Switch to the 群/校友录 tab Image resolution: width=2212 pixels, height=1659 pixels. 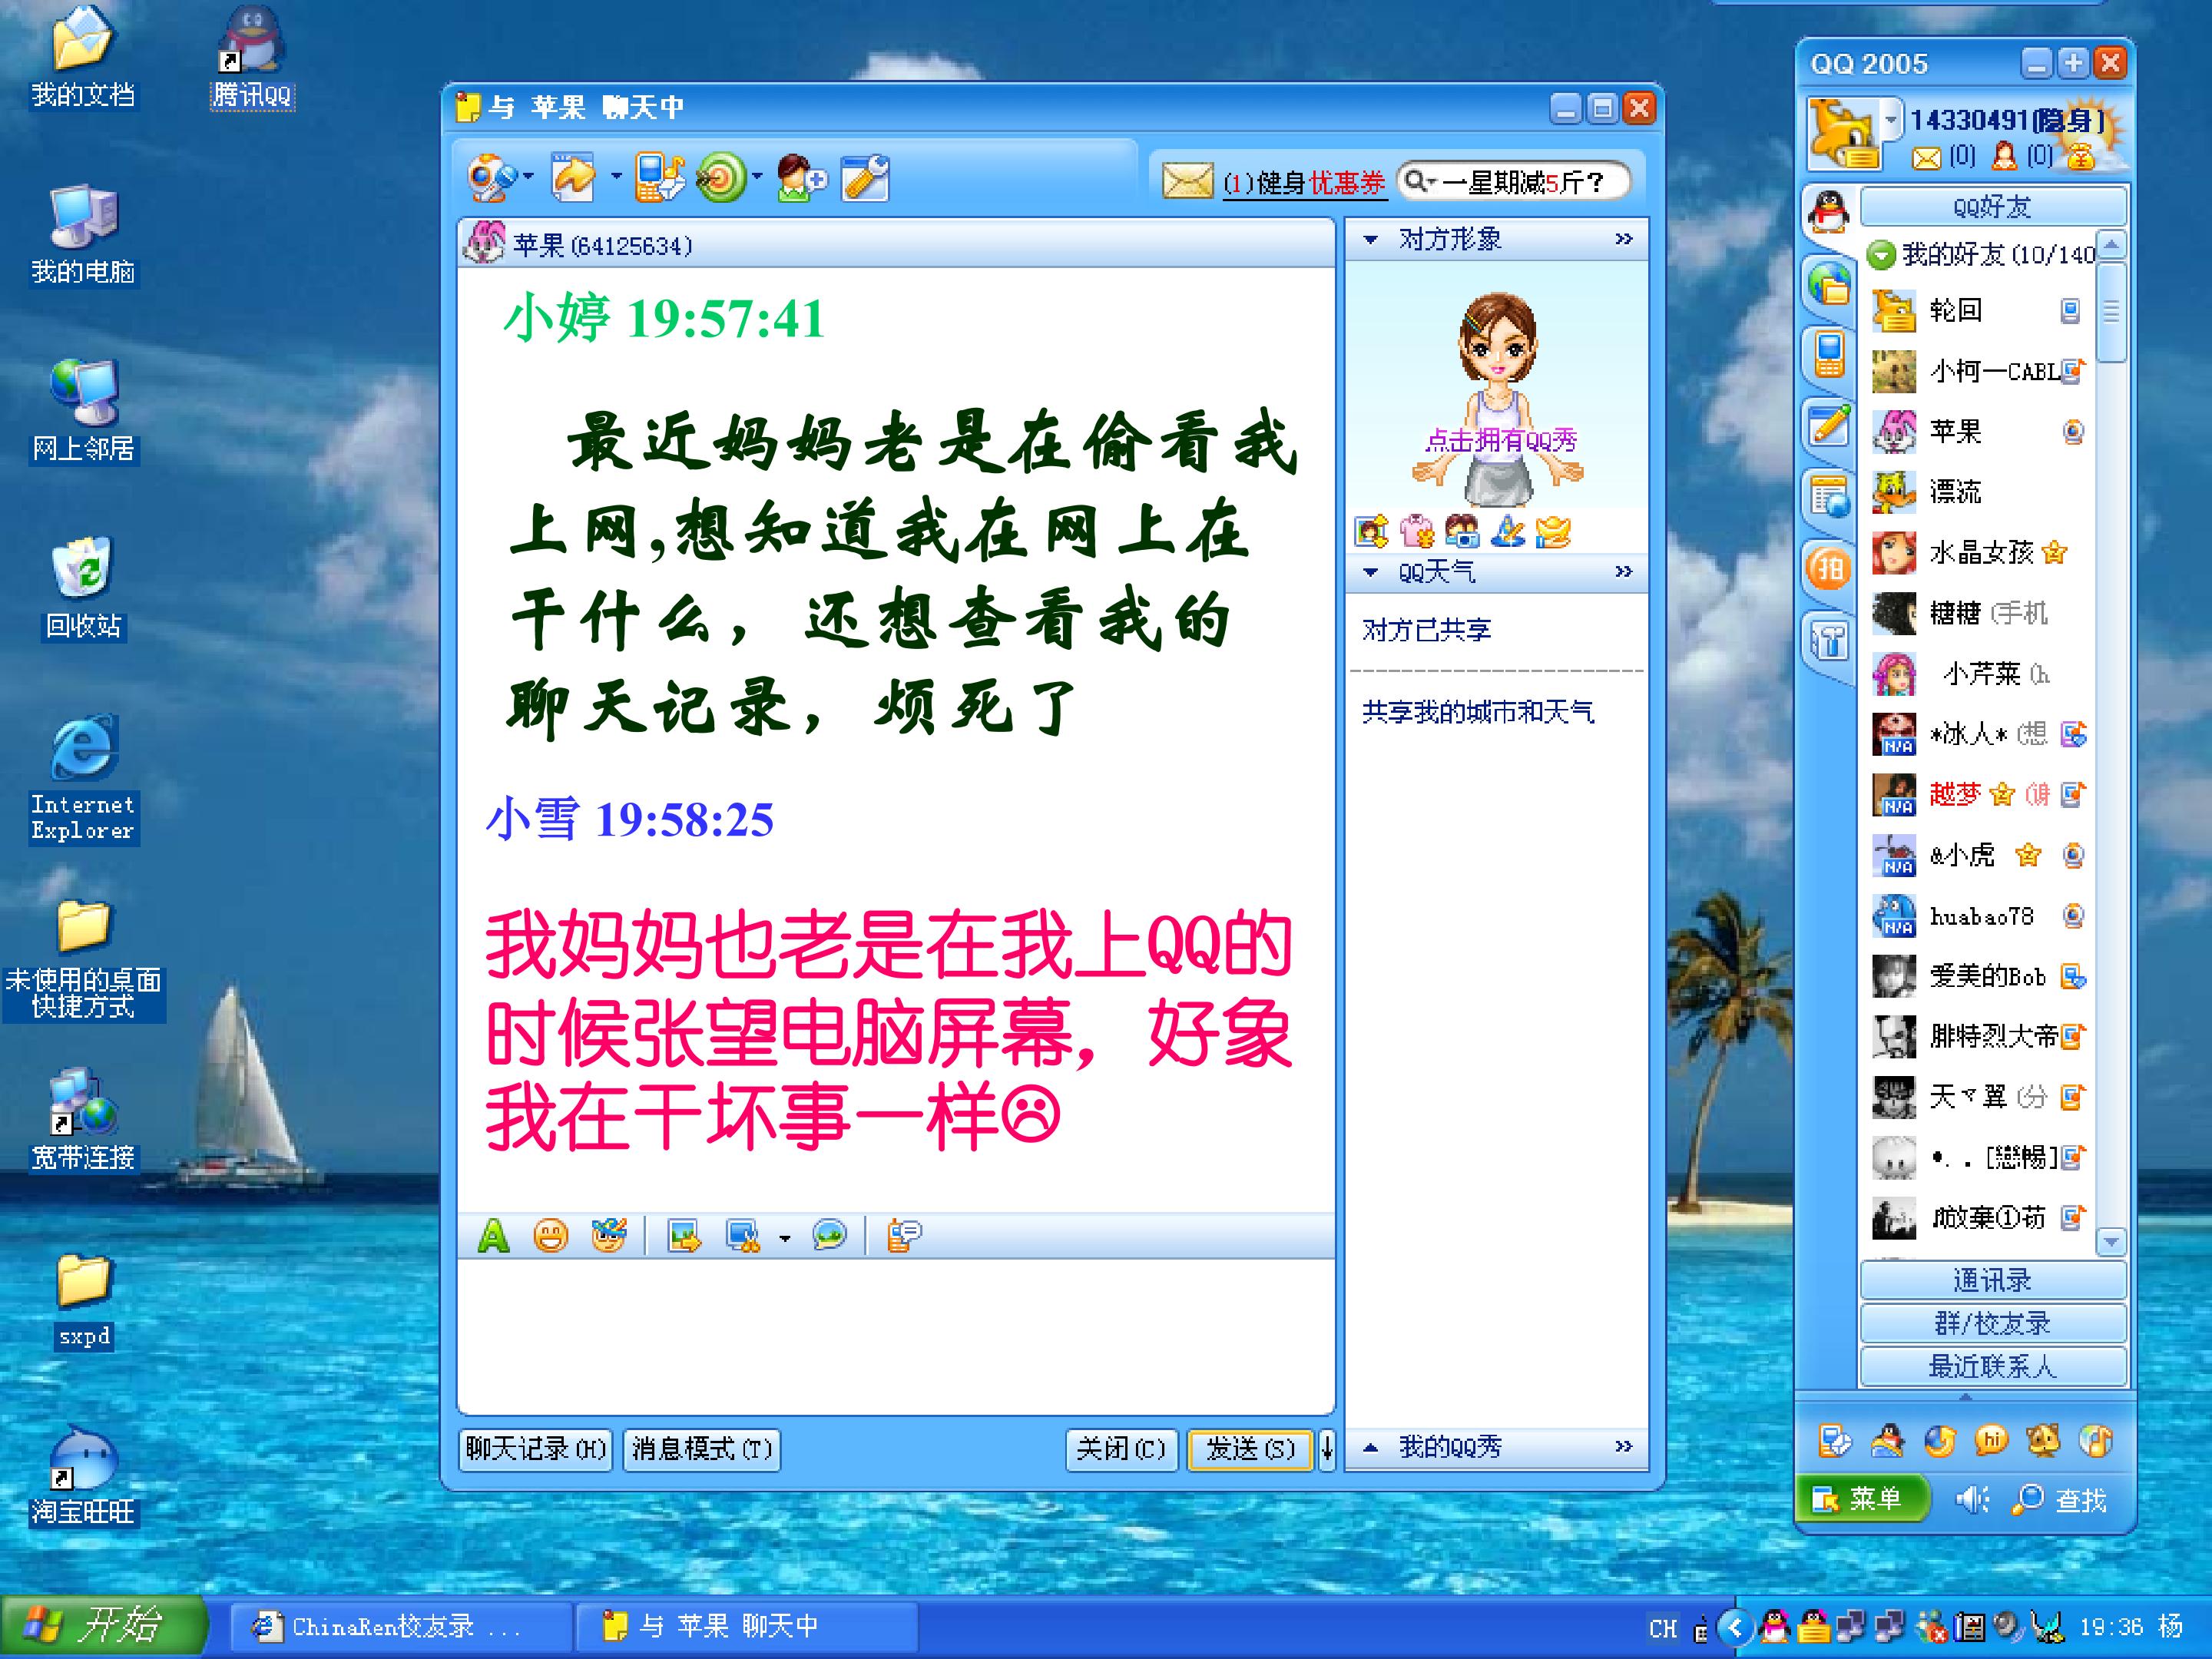tap(1992, 1322)
